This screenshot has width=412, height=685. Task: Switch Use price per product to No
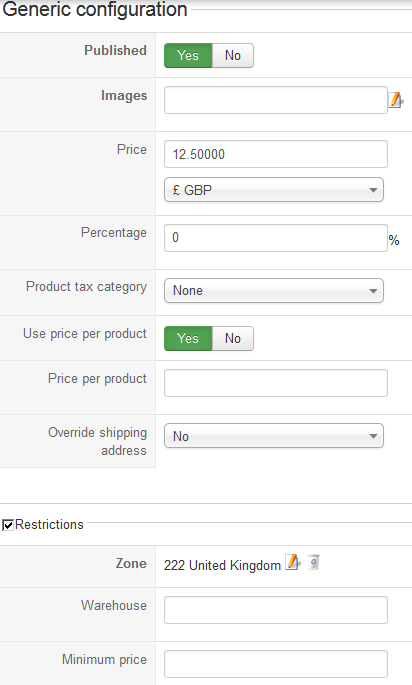click(x=233, y=339)
